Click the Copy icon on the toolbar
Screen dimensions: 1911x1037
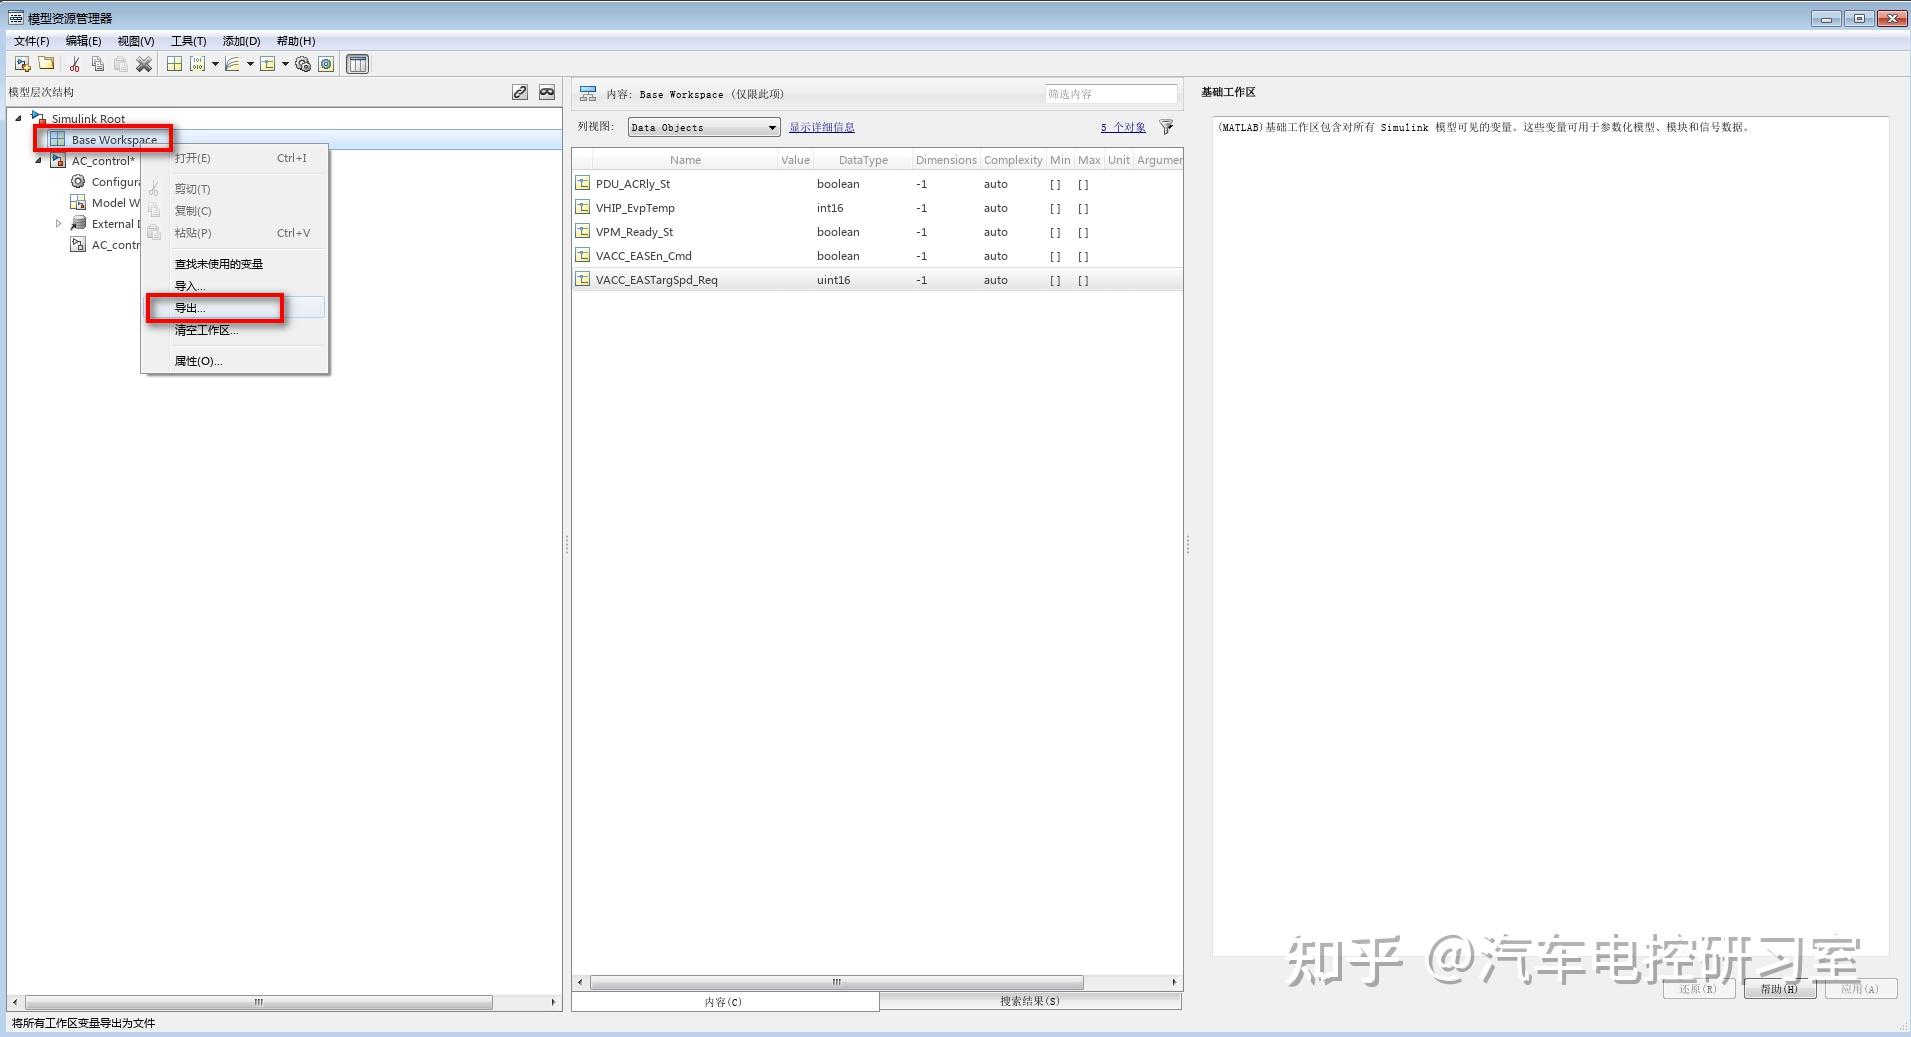97,63
